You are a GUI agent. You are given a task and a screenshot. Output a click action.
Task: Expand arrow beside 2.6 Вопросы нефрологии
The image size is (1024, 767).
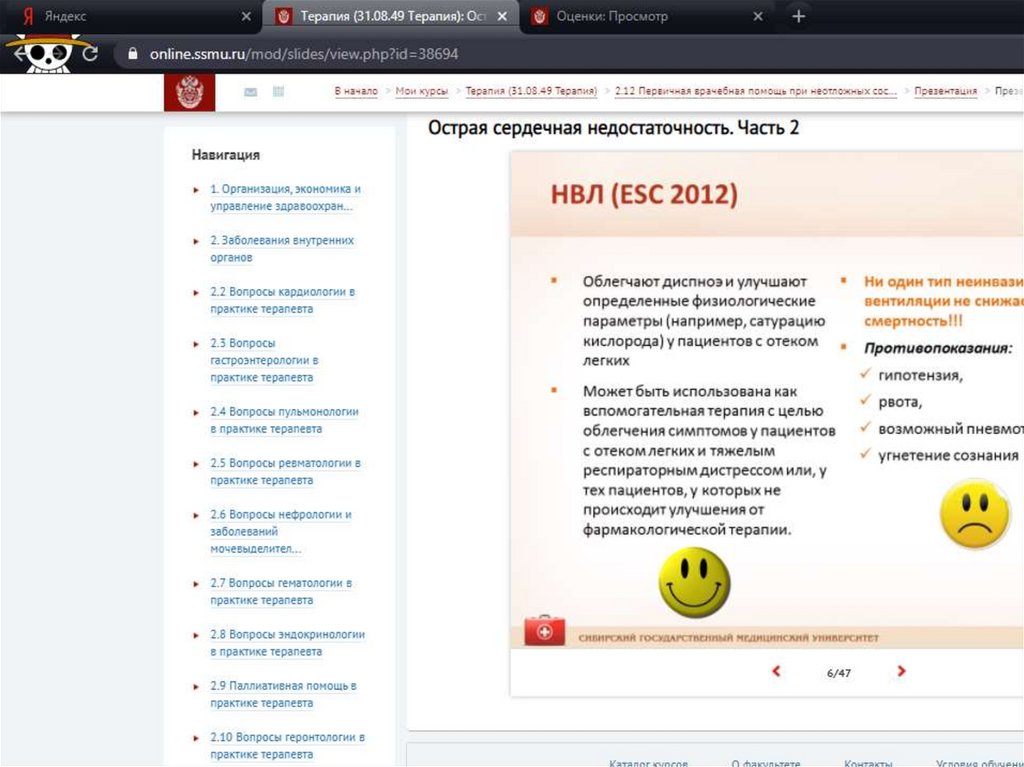pos(196,515)
